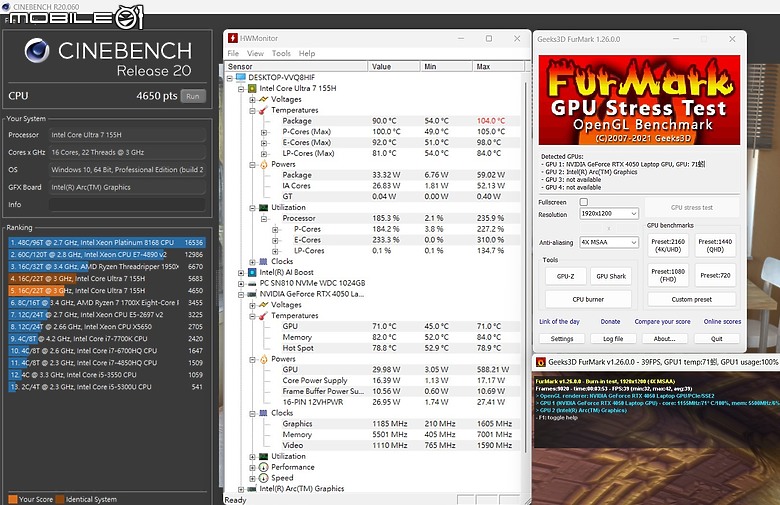
Task: Click the Intel Arc Graphics card icon in HWMonitor
Action: coord(252,489)
